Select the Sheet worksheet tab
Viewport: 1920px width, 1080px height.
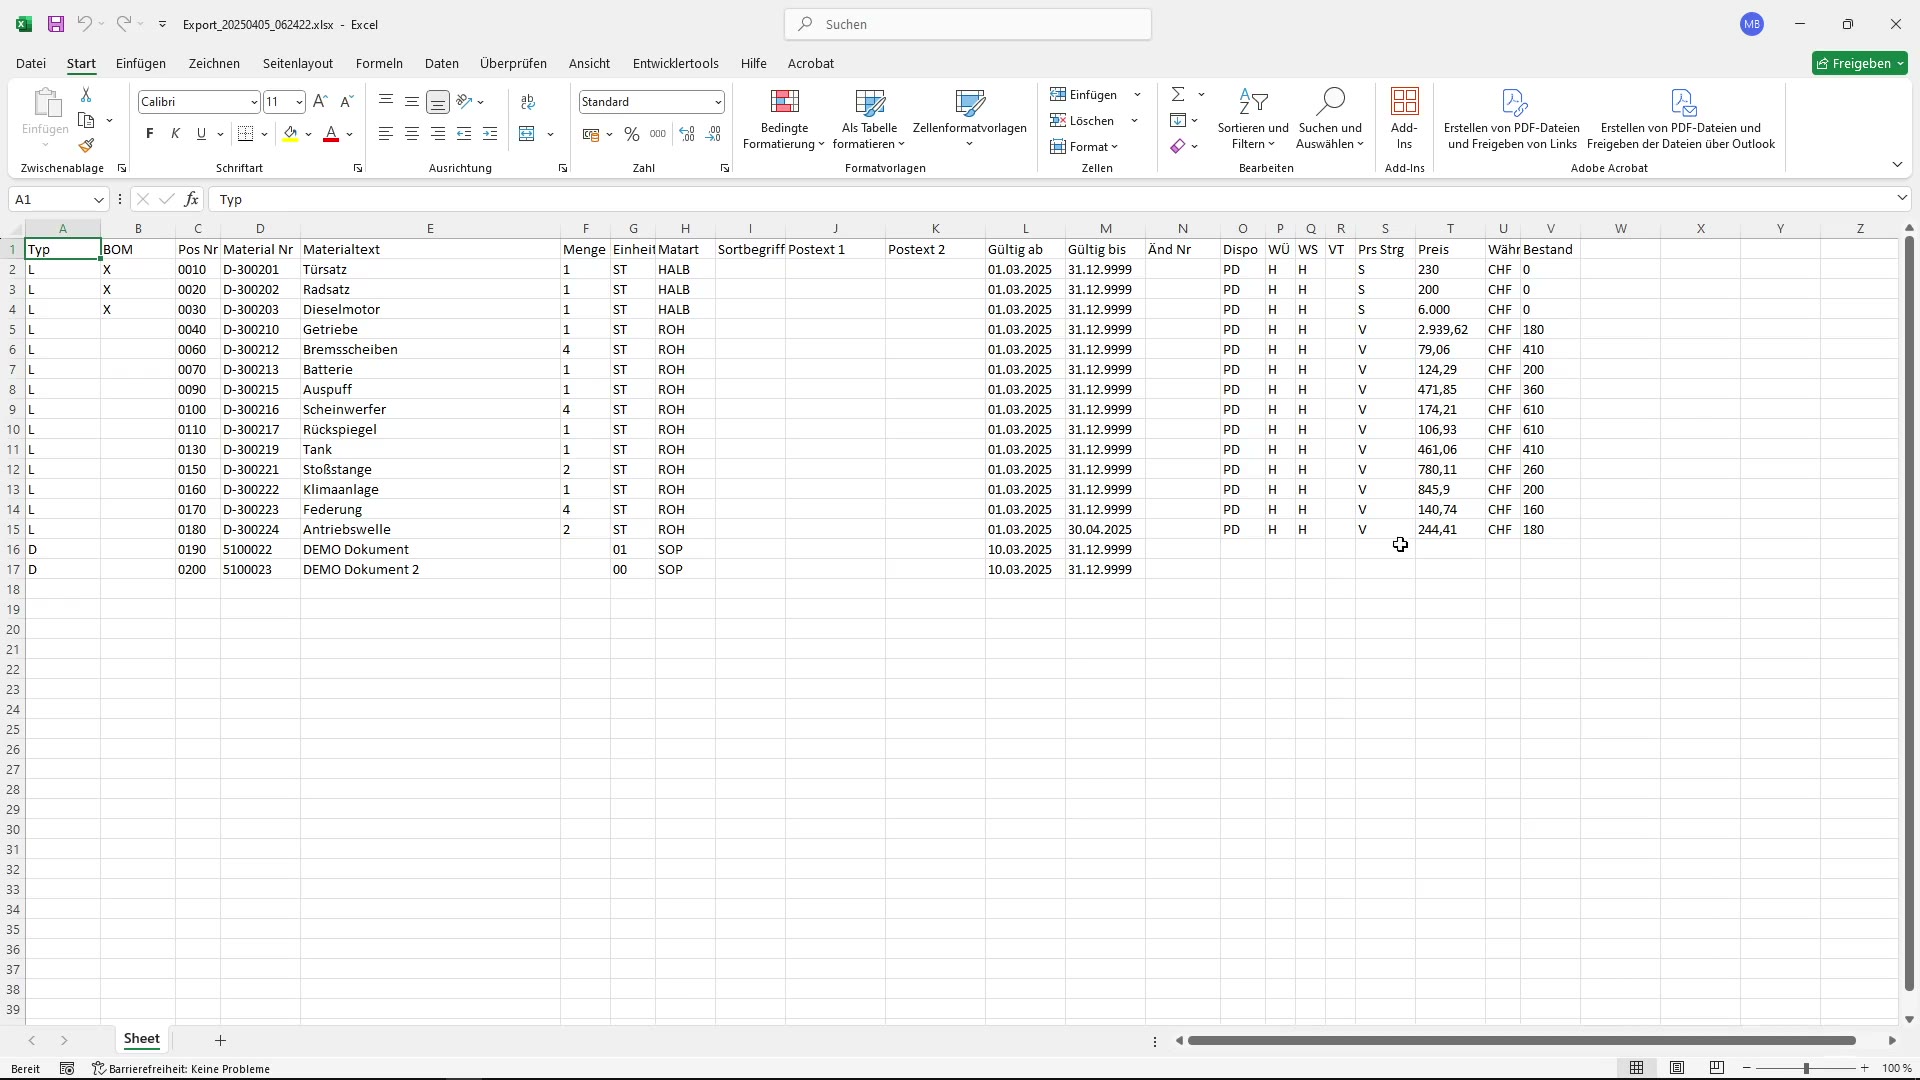(141, 1040)
